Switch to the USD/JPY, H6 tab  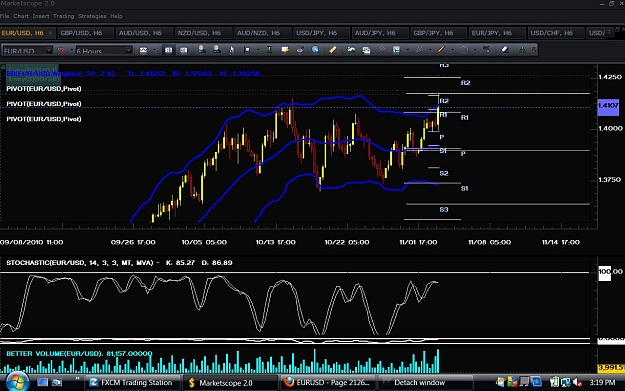pyautogui.click(x=321, y=33)
